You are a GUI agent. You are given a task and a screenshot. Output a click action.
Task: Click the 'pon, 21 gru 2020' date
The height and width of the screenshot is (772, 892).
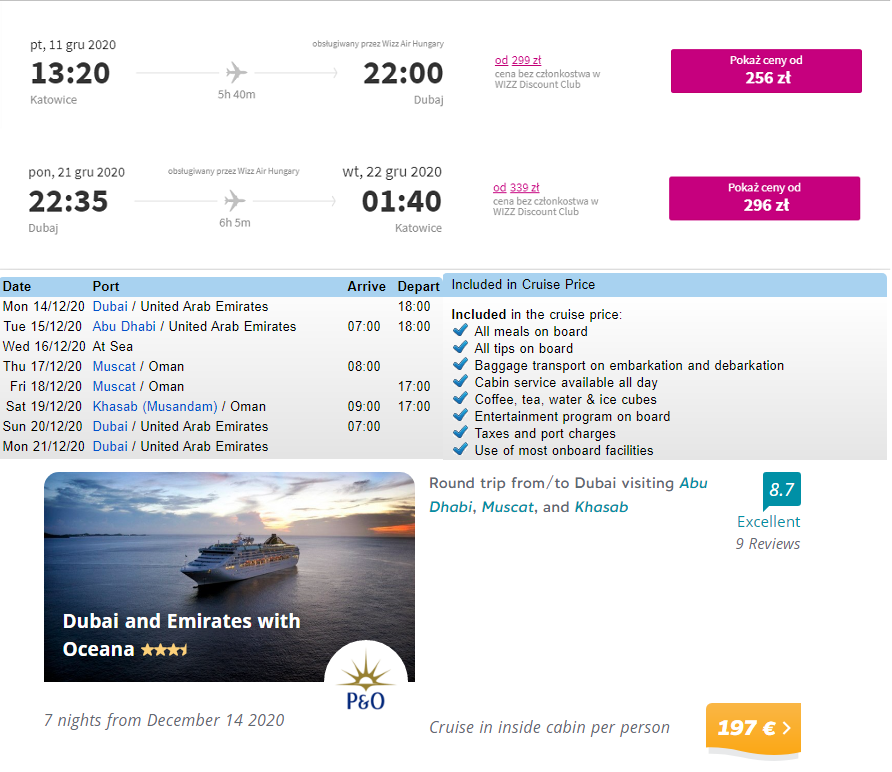76,172
